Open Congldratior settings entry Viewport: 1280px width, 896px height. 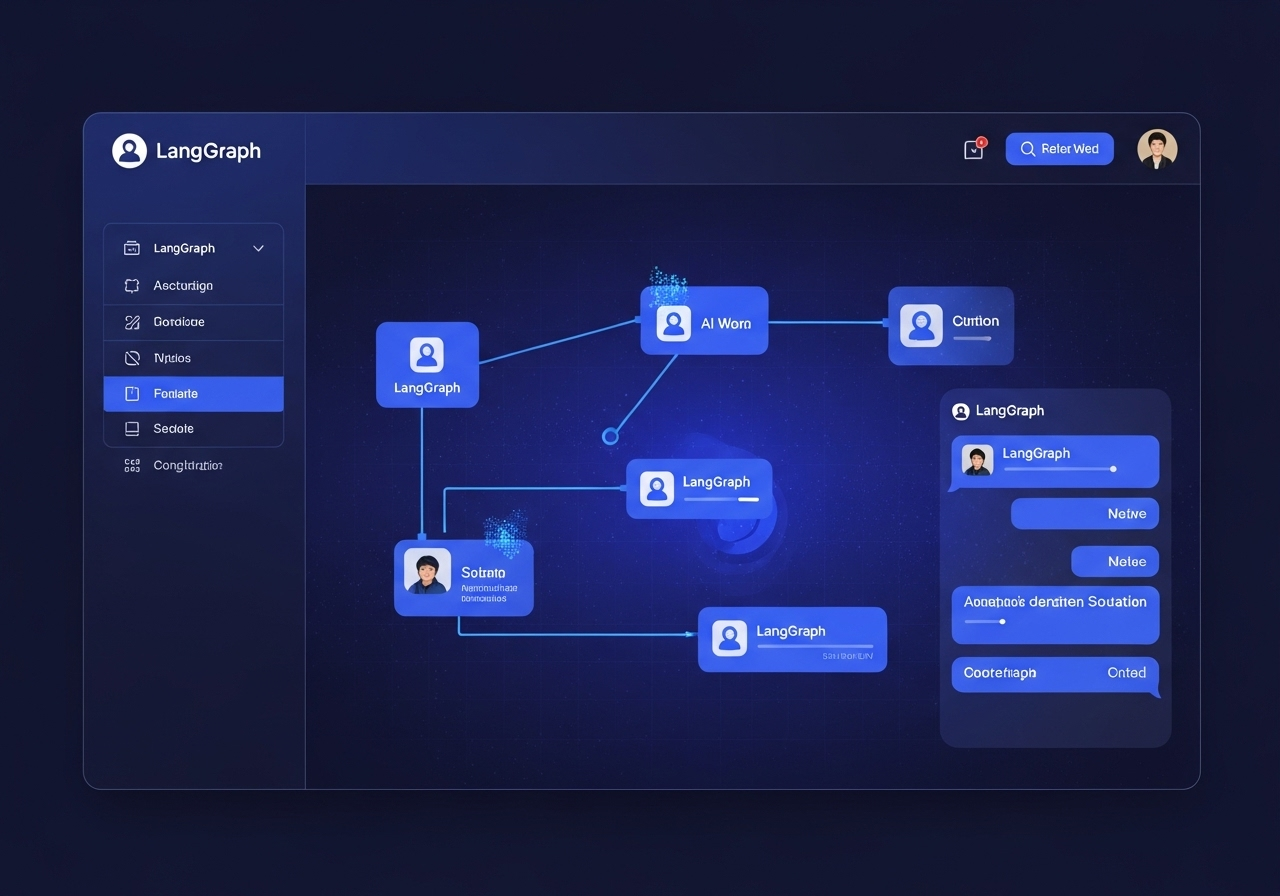pyautogui.click(x=188, y=465)
